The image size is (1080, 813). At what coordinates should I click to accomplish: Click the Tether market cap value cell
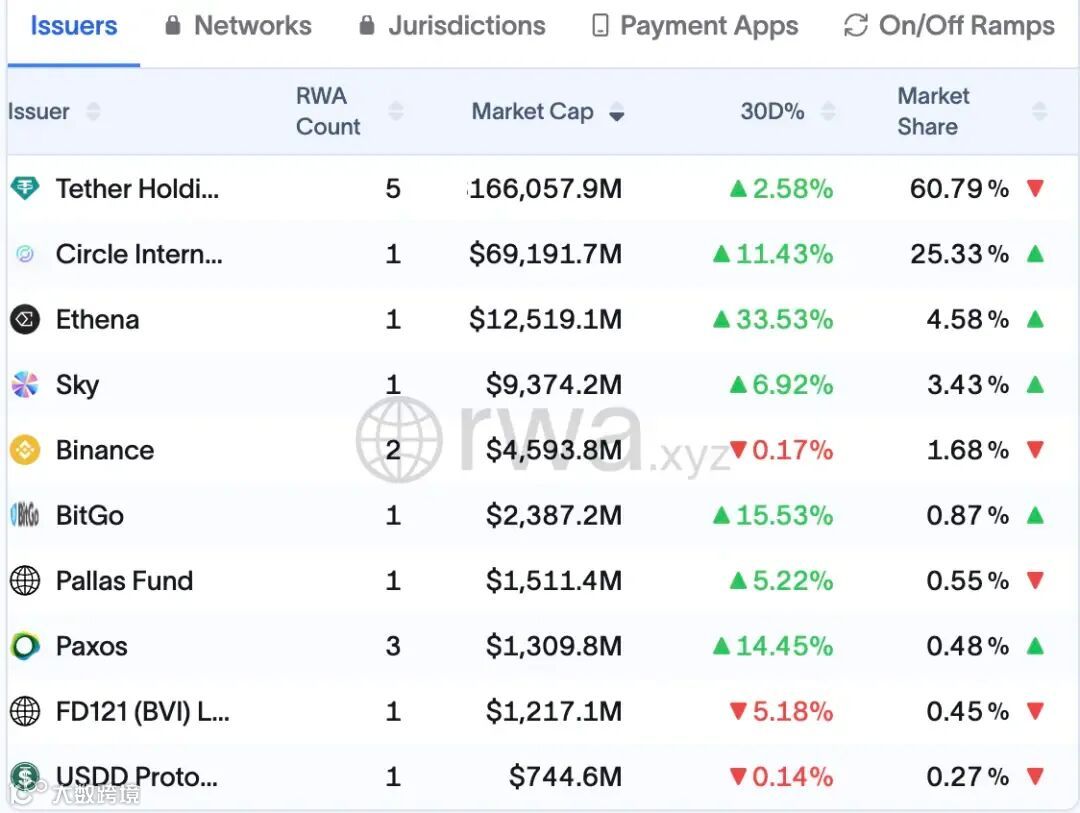pos(546,188)
